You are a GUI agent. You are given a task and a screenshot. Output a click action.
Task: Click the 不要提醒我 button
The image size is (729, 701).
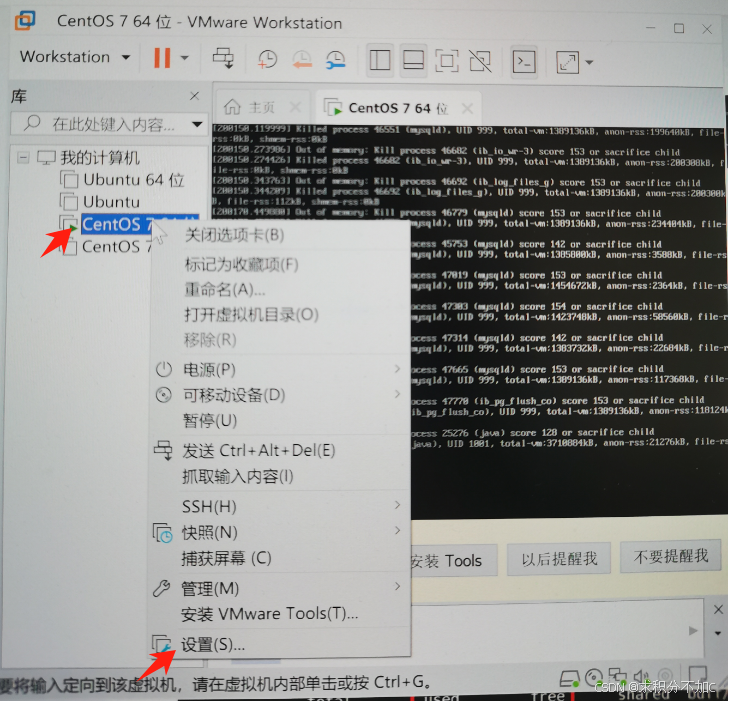pyautogui.click(x=670, y=556)
